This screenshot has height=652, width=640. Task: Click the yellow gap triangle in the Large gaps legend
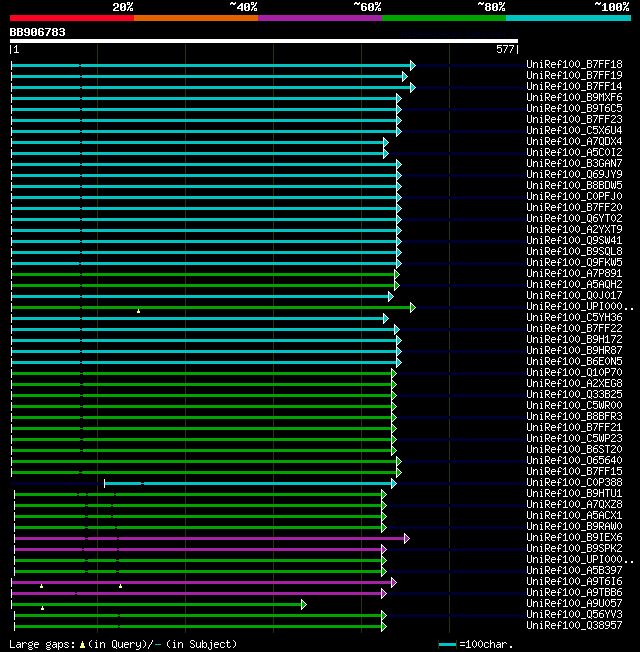pyautogui.click(x=82, y=645)
